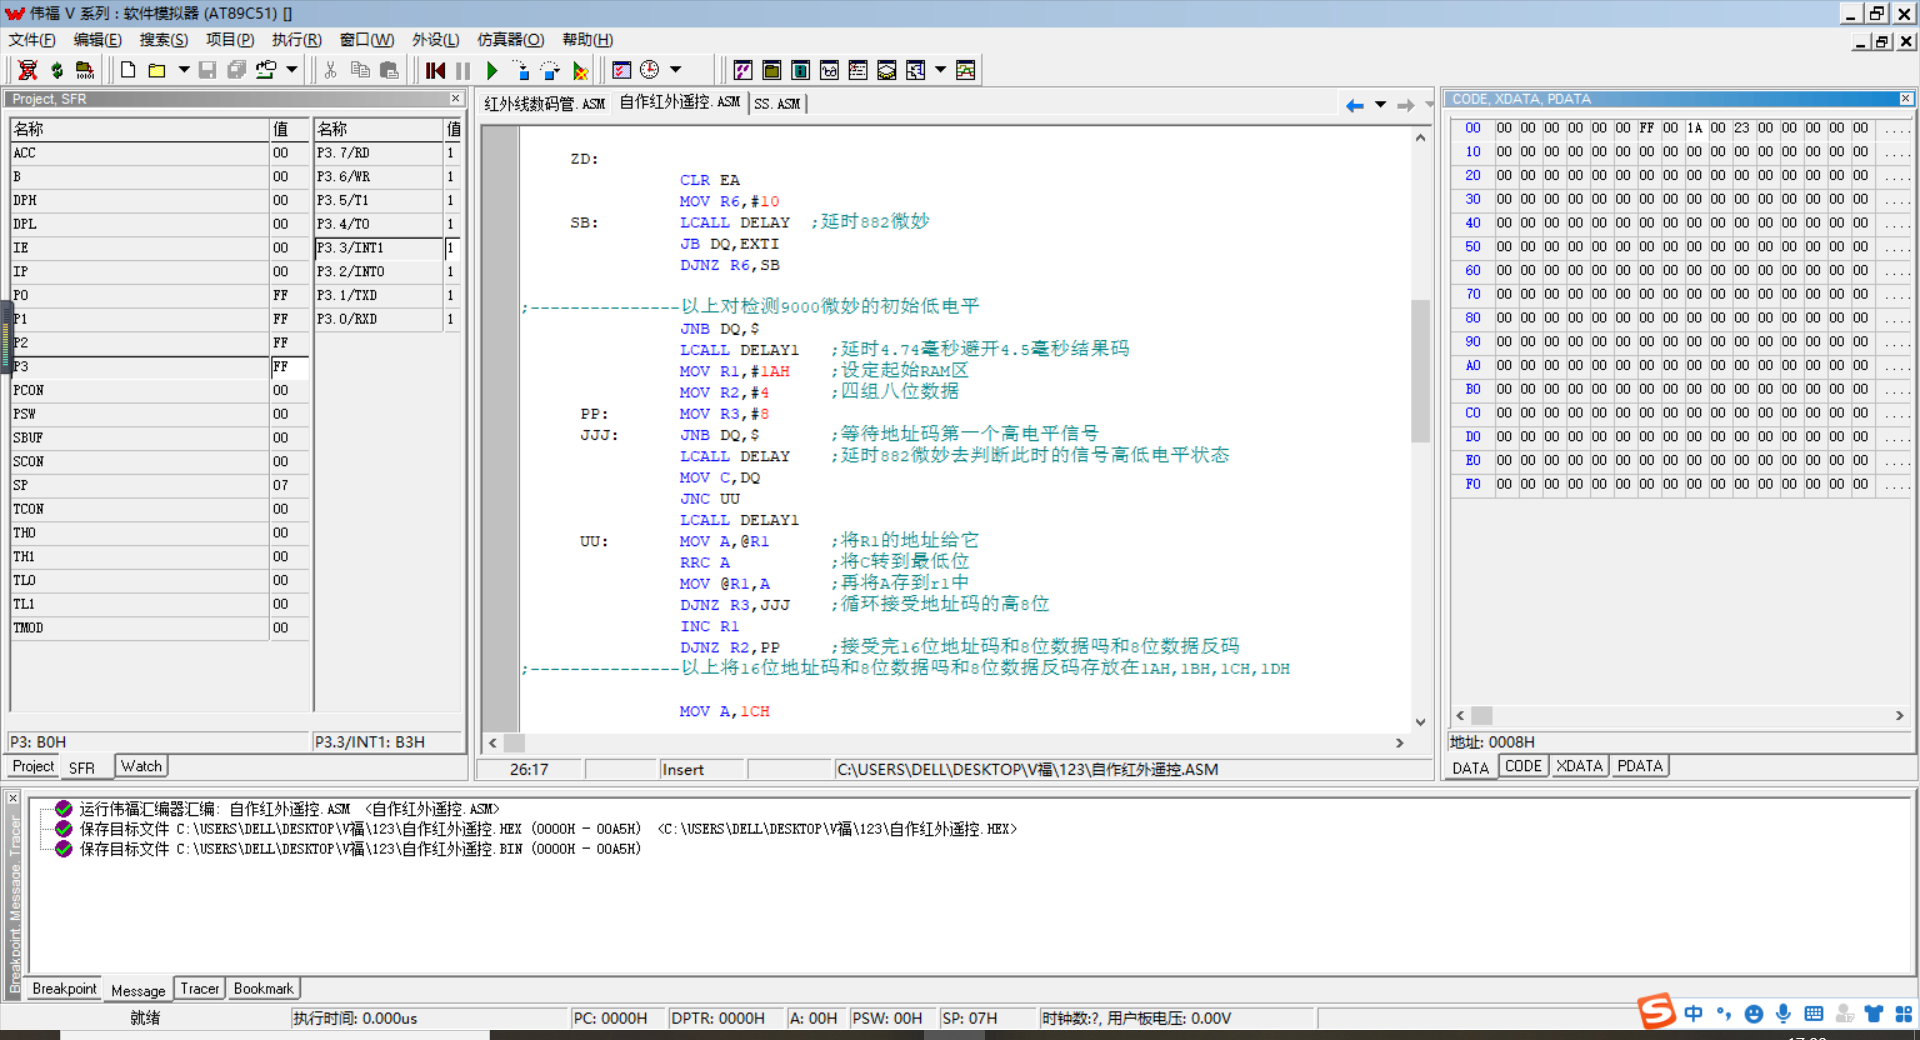Click the clock timer toolbar icon
The image size is (1920, 1040).
pos(650,70)
